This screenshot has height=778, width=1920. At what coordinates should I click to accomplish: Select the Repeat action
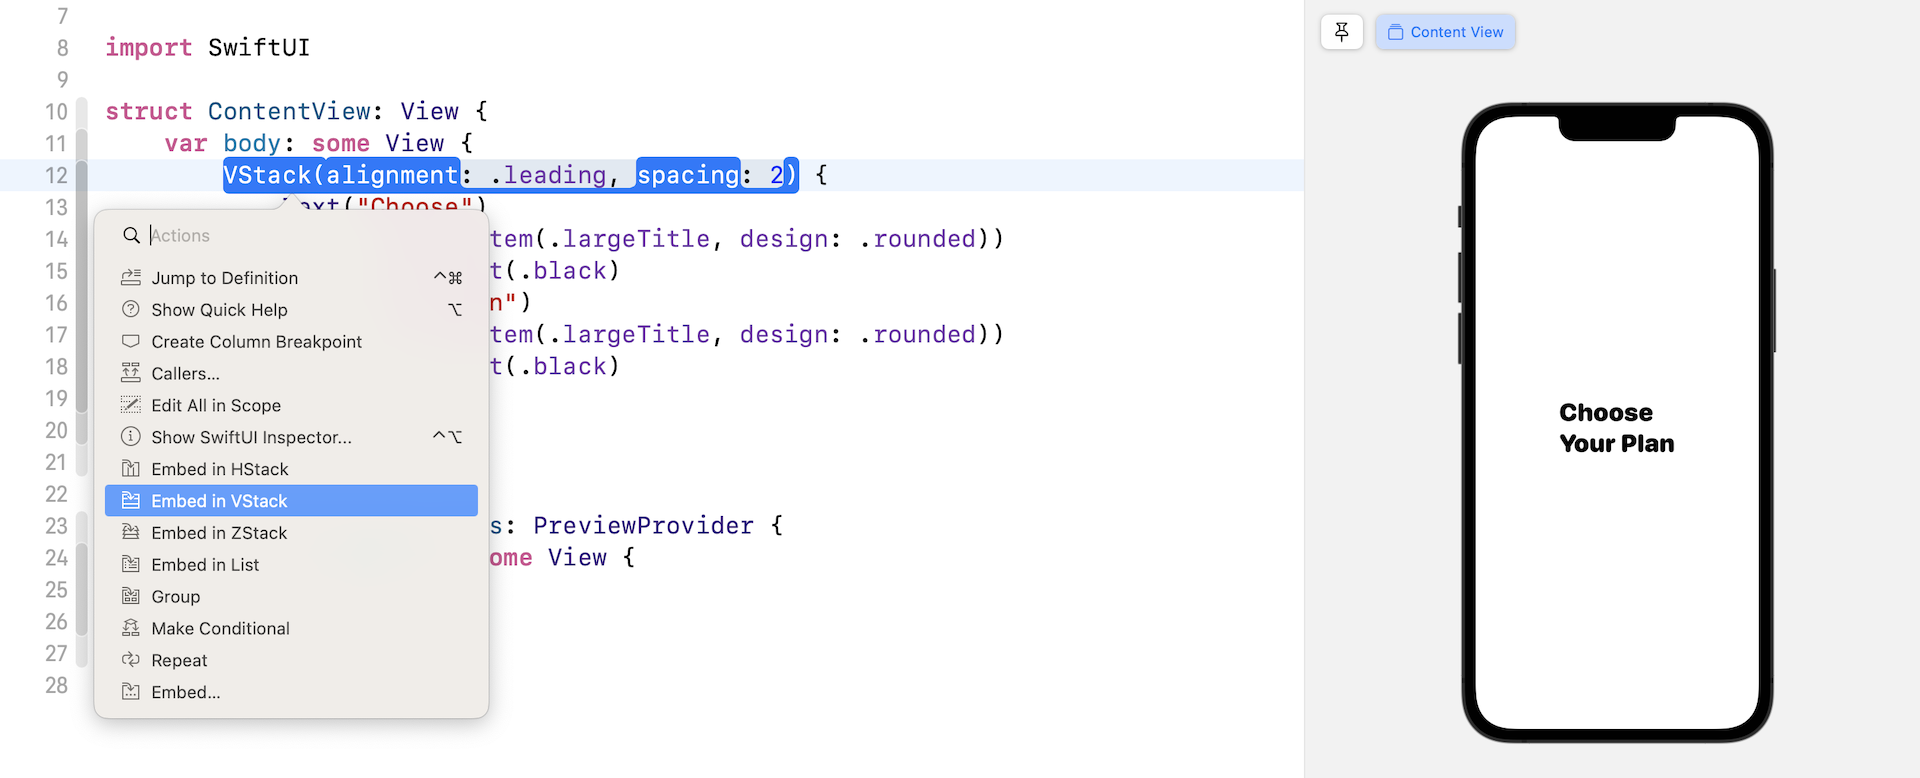click(x=291, y=661)
